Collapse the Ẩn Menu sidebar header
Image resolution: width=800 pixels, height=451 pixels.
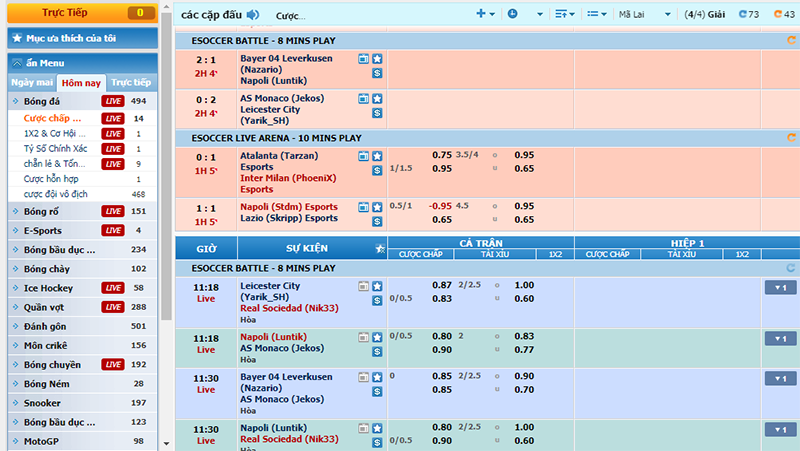[82, 63]
